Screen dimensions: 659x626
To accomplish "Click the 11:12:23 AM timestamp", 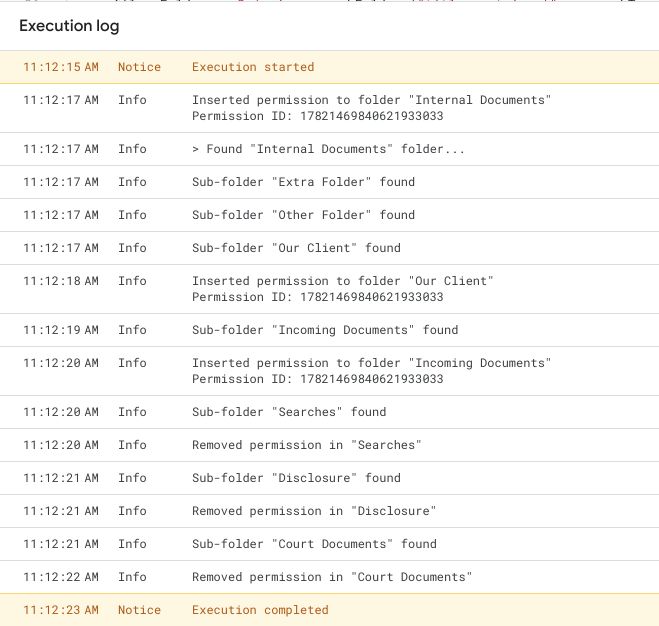I will tap(61, 610).
